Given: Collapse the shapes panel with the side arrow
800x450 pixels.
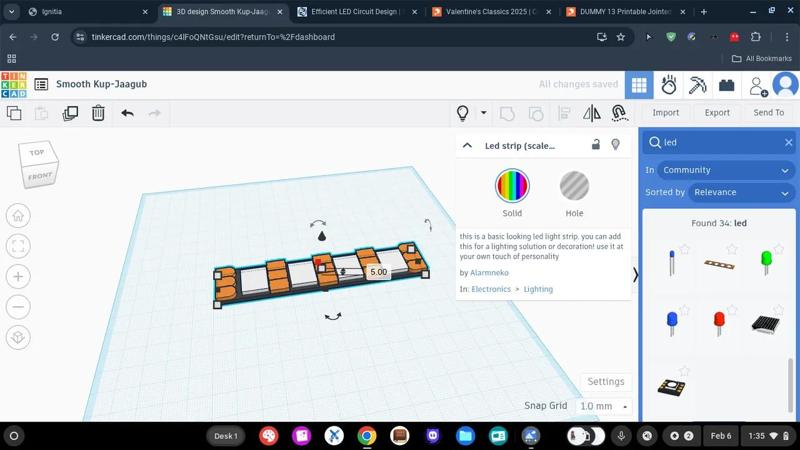Looking at the screenshot, I should tap(635, 276).
